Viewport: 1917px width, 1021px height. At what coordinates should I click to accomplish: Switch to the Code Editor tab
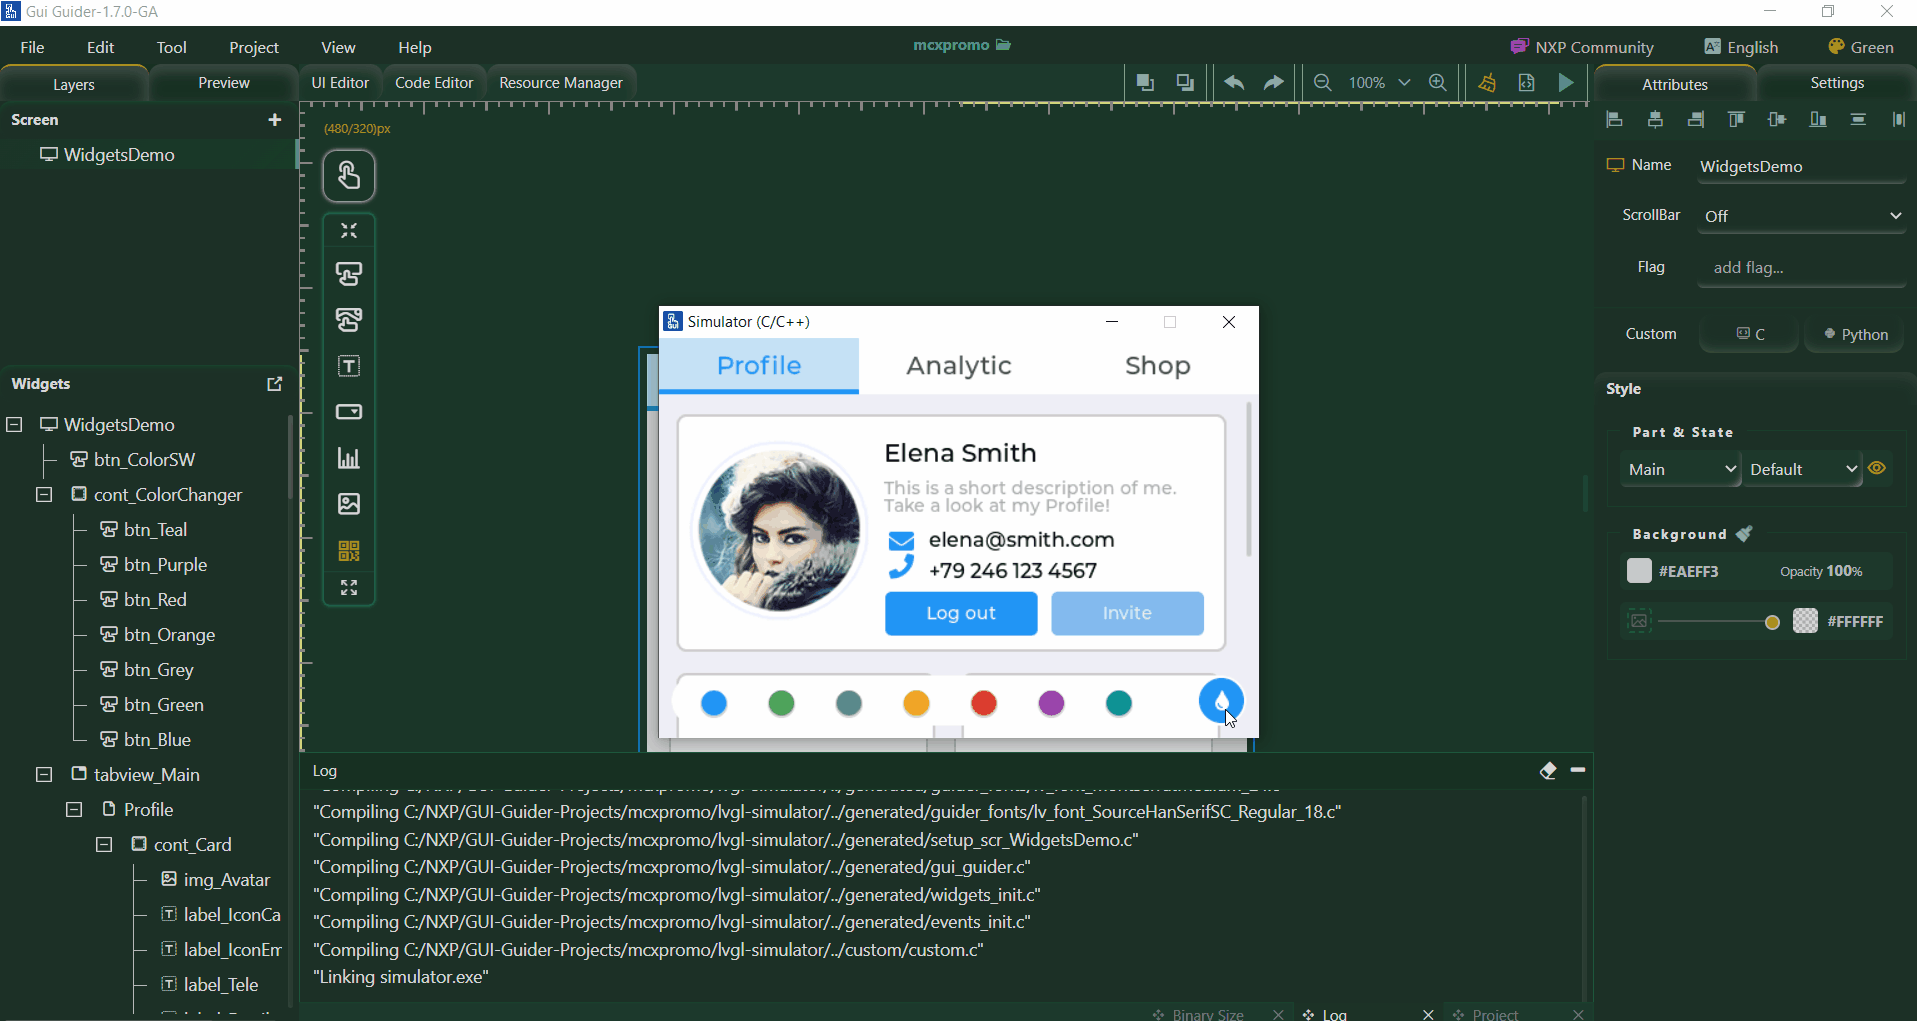pos(434,83)
